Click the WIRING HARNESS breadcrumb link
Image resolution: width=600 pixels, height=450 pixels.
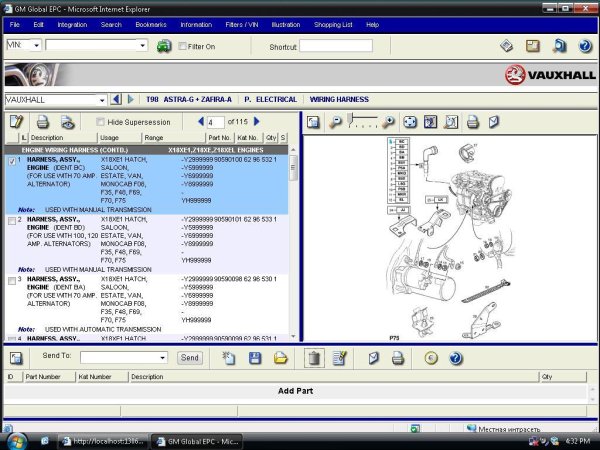[x=338, y=100]
